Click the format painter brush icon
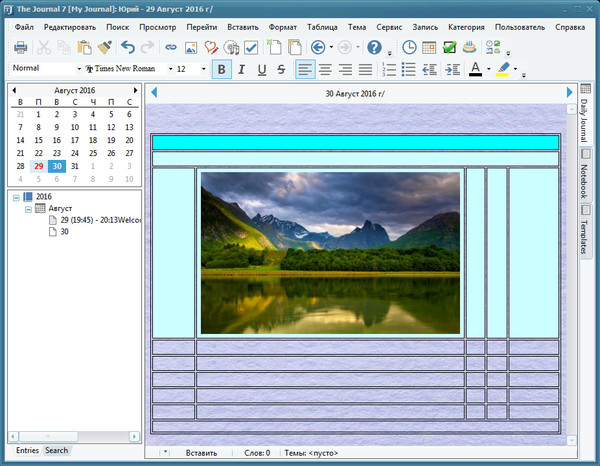The image size is (600, 466). 104,47
